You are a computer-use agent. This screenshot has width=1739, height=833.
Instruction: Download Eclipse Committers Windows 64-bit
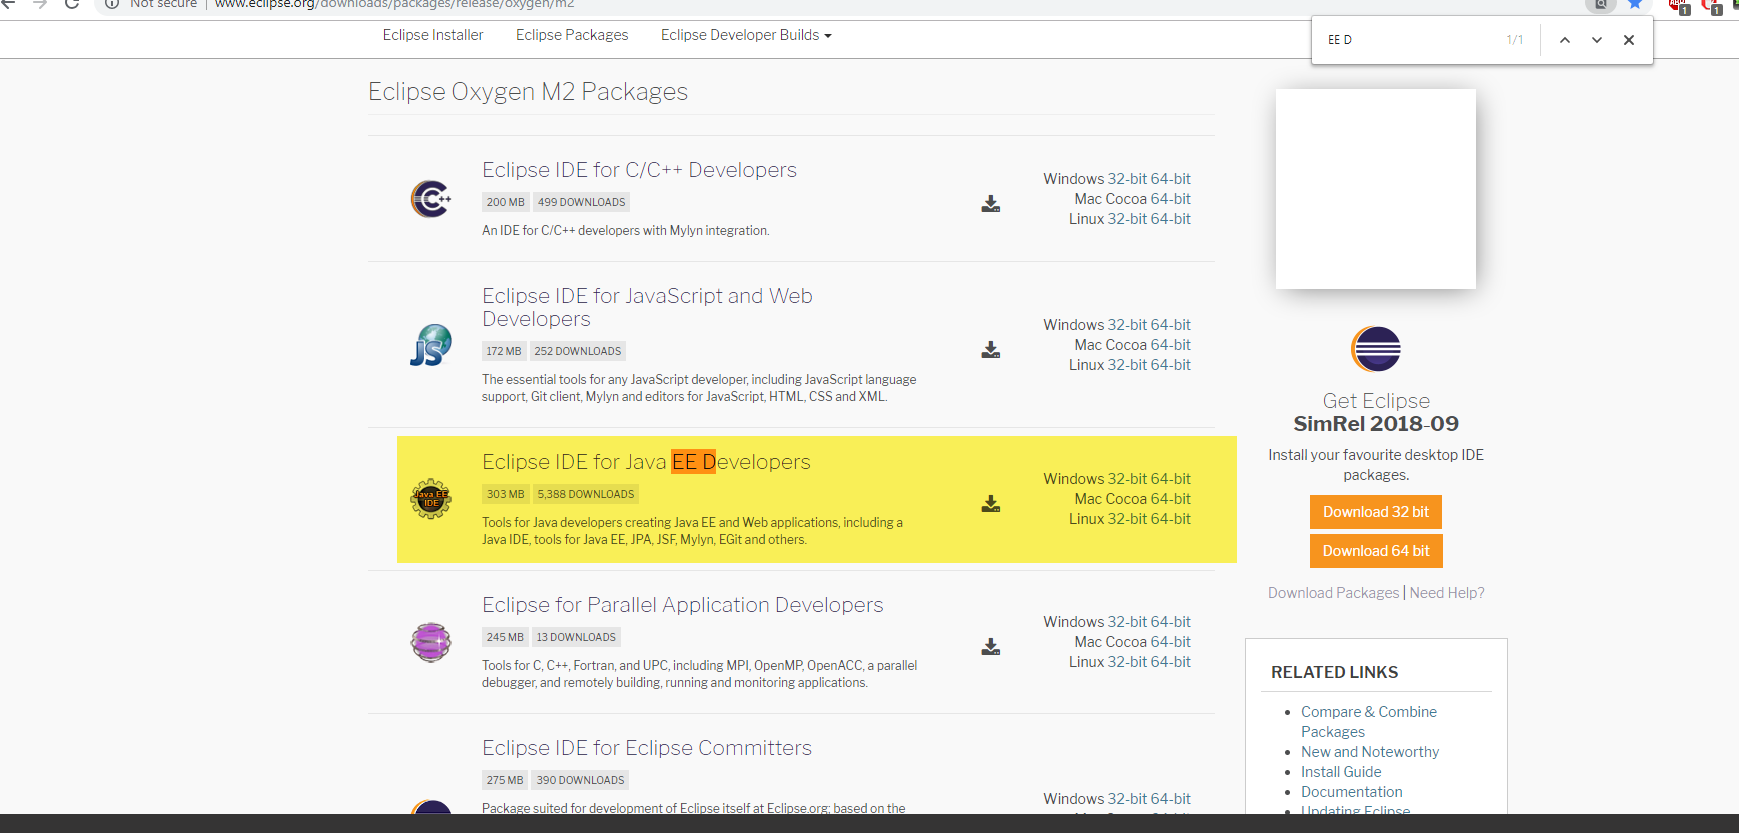(1171, 799)
